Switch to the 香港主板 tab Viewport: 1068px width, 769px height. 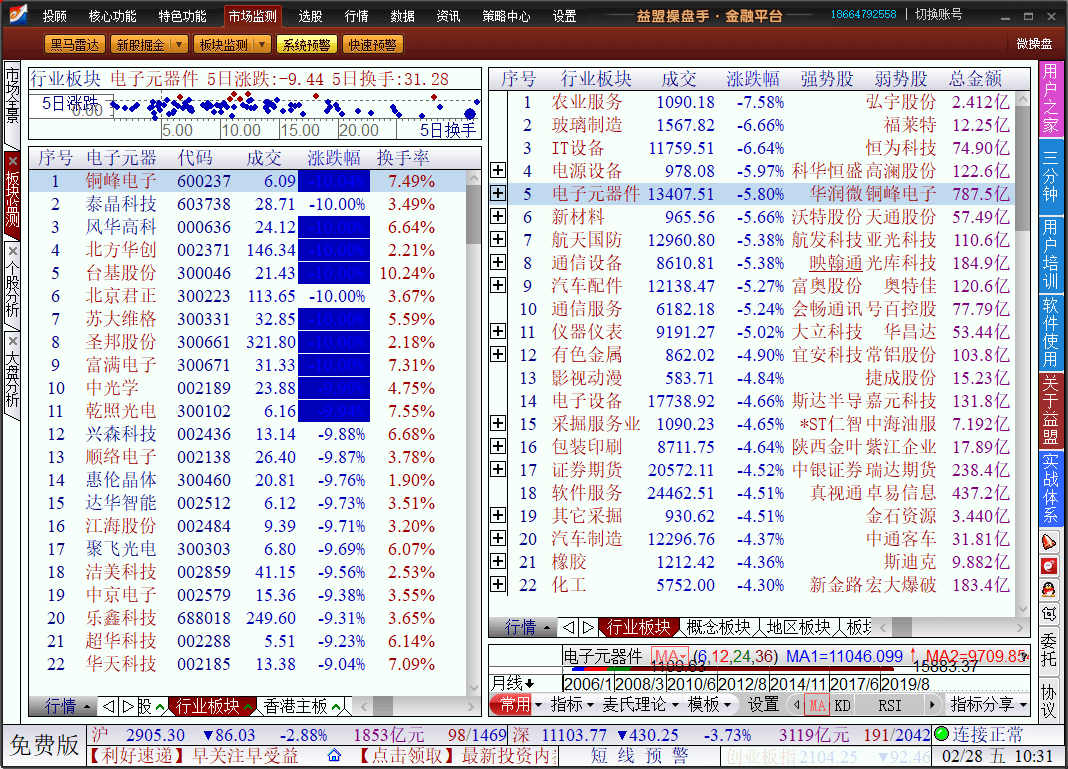(x=296, y=706)
